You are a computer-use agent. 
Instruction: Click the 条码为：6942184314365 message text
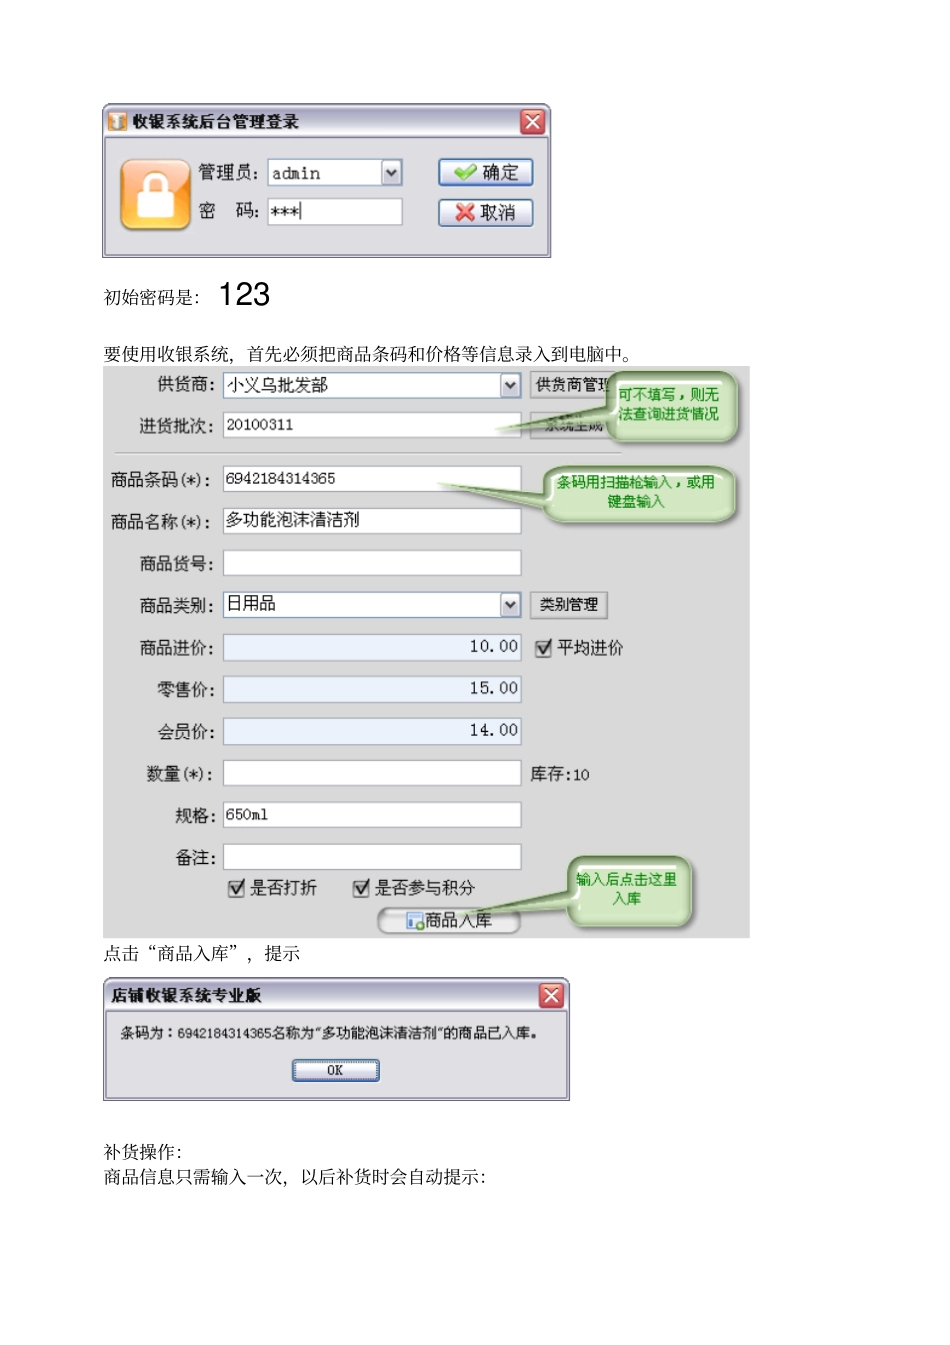[328, 1033]
